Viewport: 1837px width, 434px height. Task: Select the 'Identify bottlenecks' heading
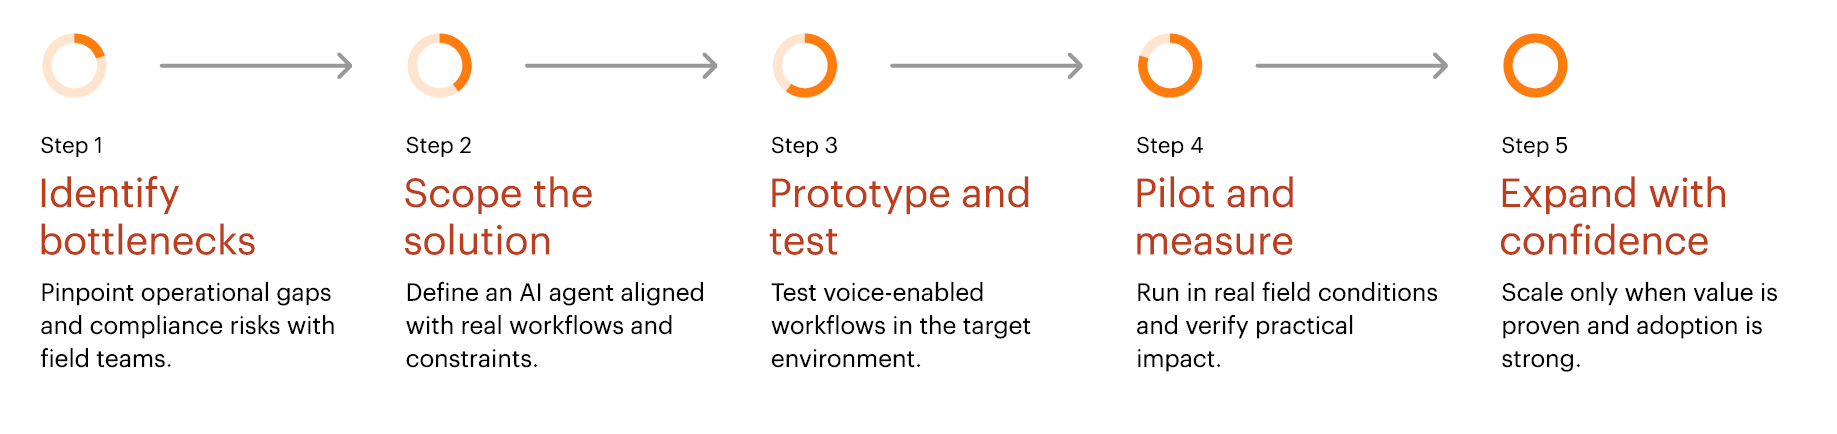[148, 217]
